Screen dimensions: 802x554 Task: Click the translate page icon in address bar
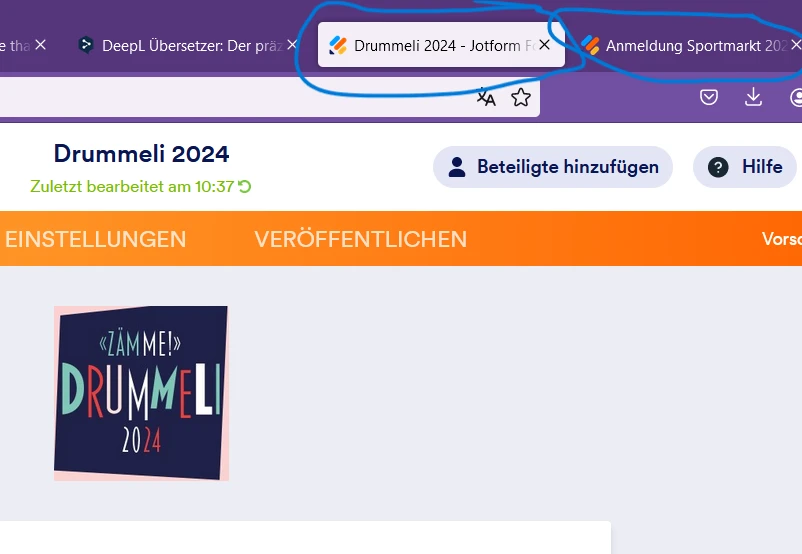coord(486,97)
